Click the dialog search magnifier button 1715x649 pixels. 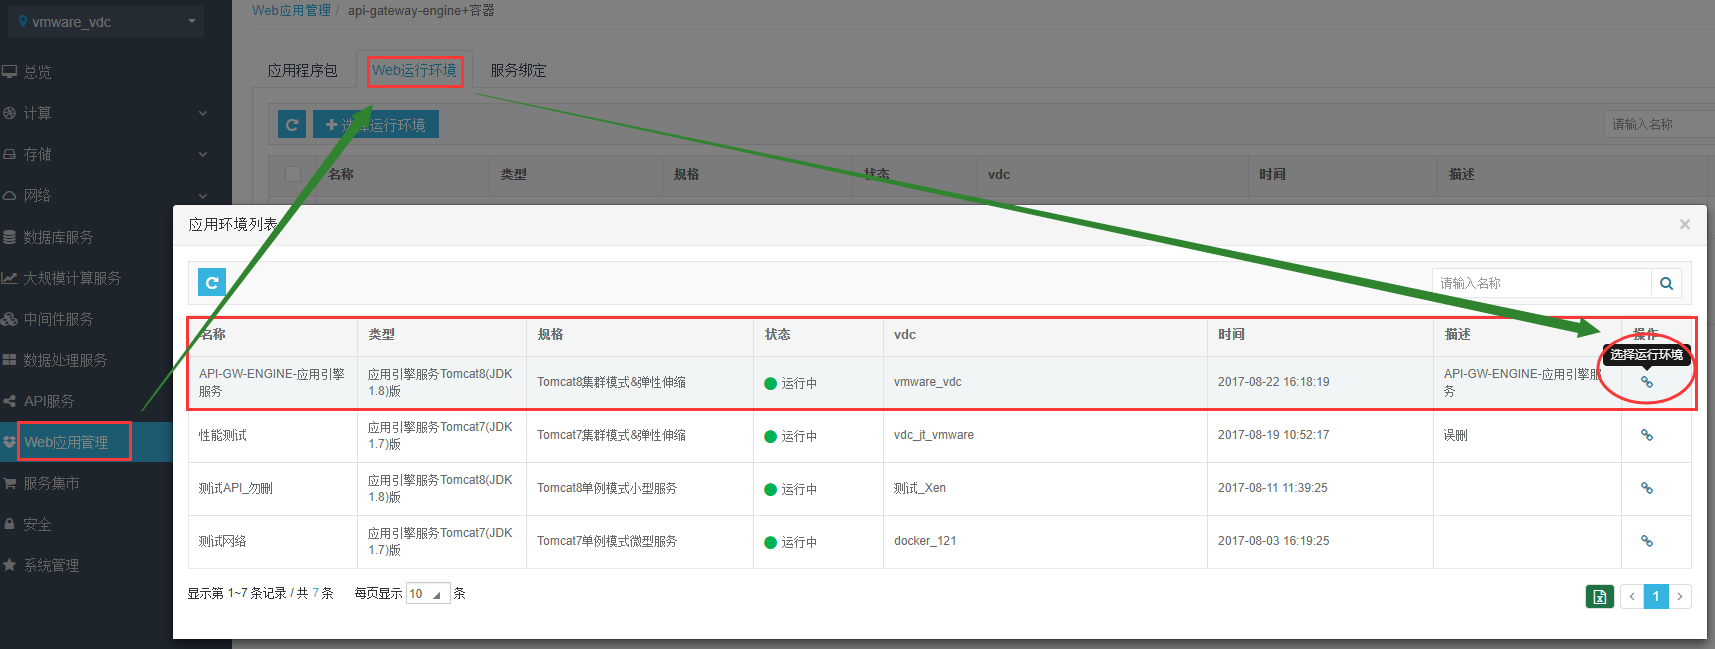point(1666,283)
